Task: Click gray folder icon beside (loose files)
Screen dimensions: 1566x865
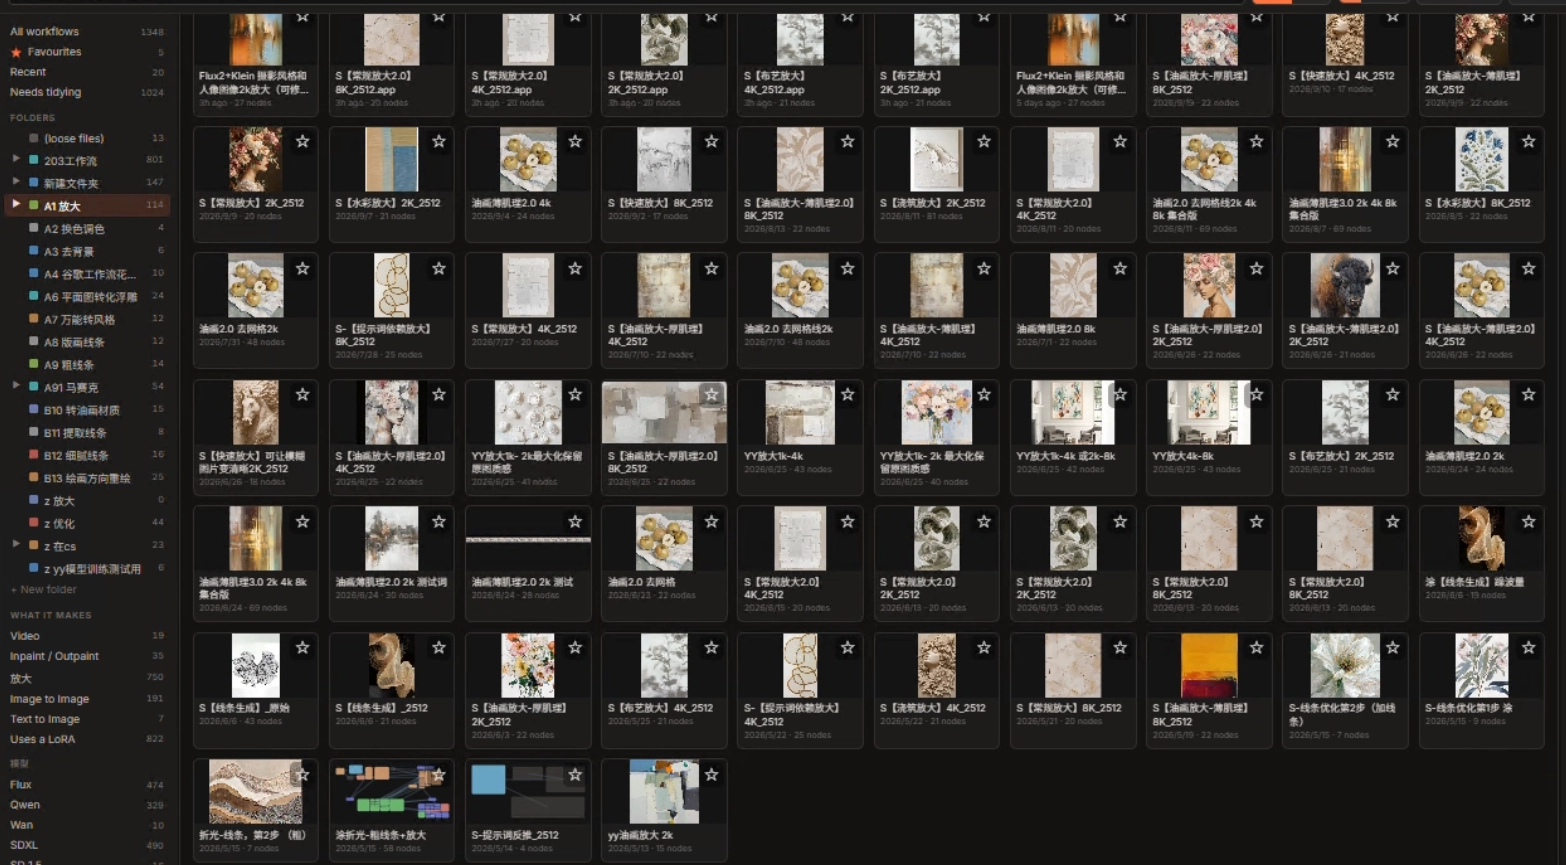Action: (x=34, y=138)
